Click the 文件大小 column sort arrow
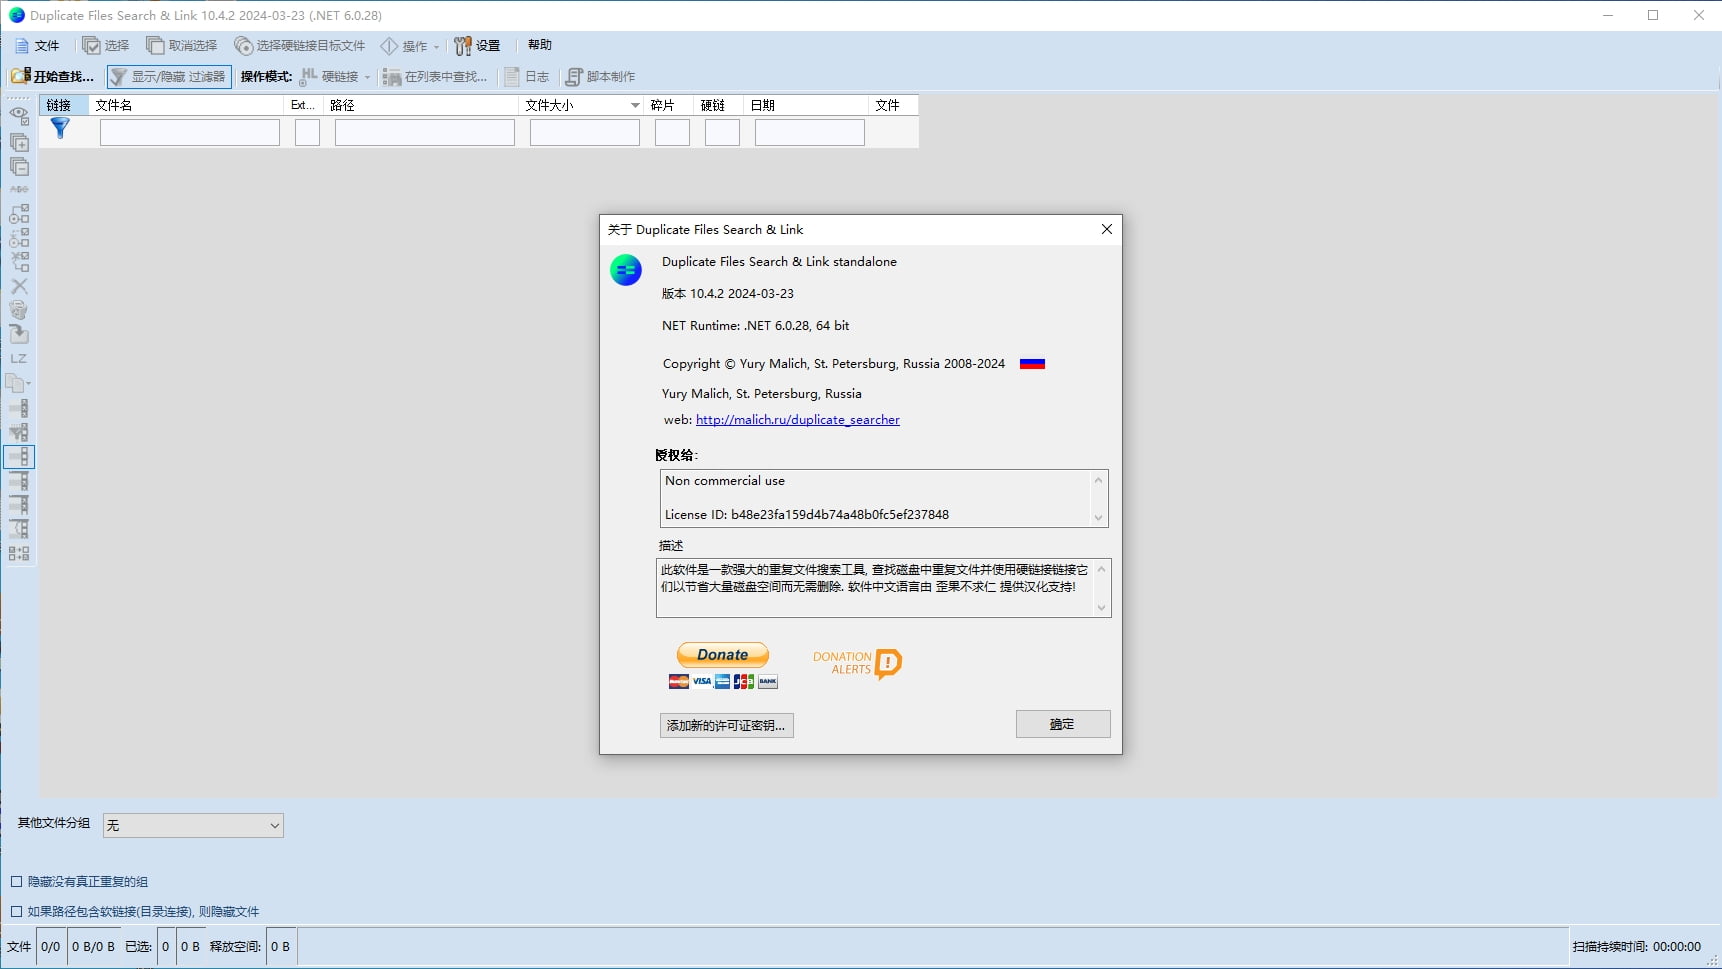 tap(635, 105)
